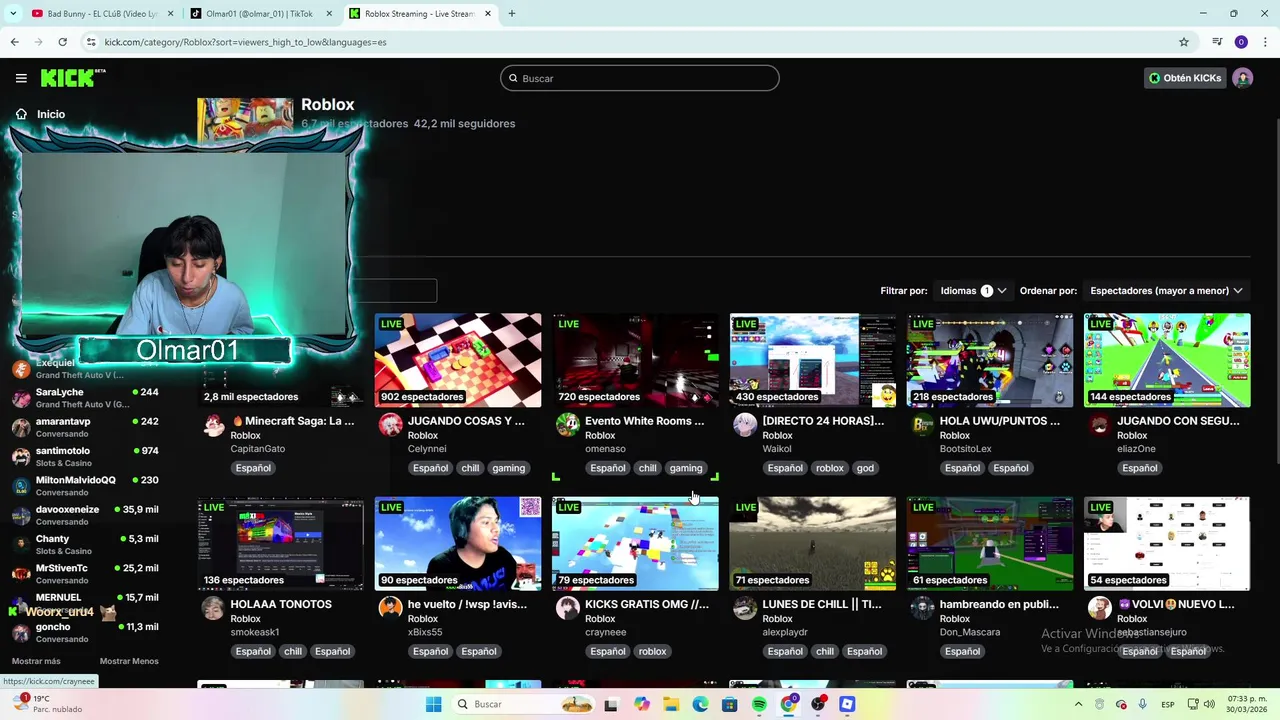Open MrStivenTc channel in sidebar
The width and height of the screenshot is (1280, 720).
[86, 574]
